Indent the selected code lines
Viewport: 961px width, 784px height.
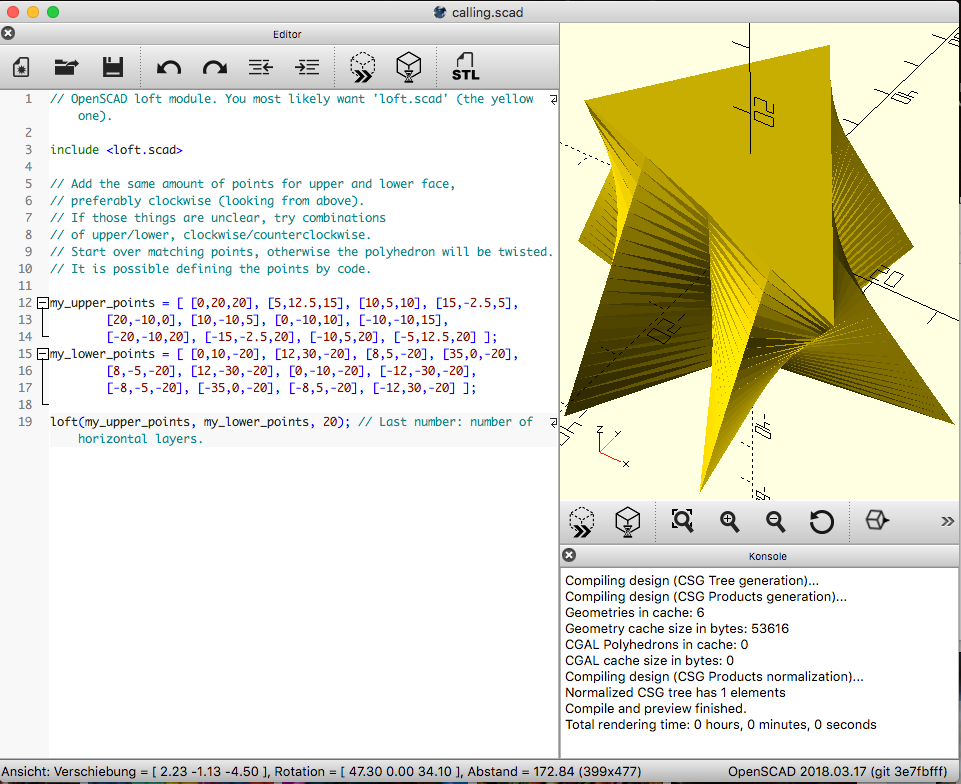pyautogui.click(x=306, y=67)
